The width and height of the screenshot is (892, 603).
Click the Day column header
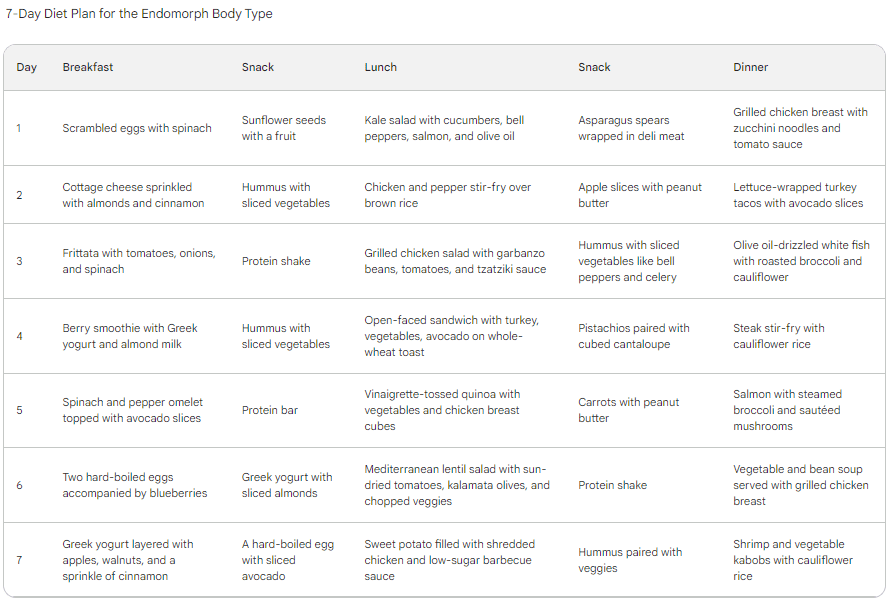[26, 67]
